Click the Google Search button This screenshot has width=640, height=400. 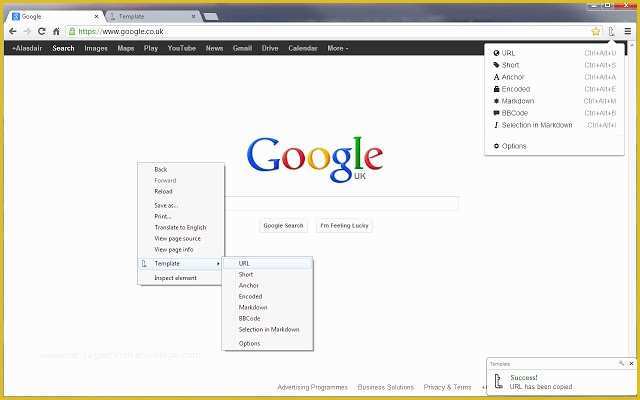coord(283,226)
